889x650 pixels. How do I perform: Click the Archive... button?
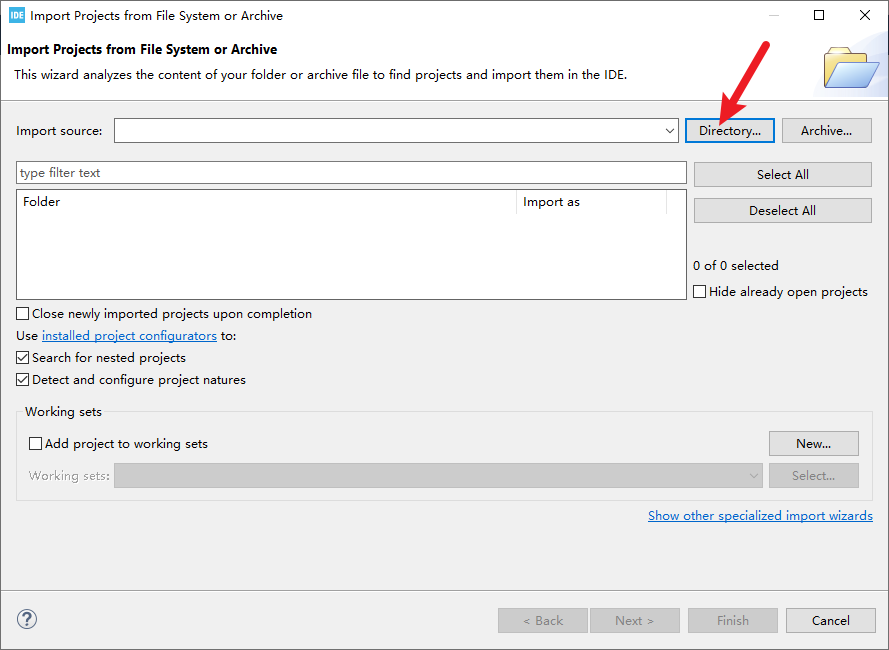pyautogui.click(x=826, y=131)
